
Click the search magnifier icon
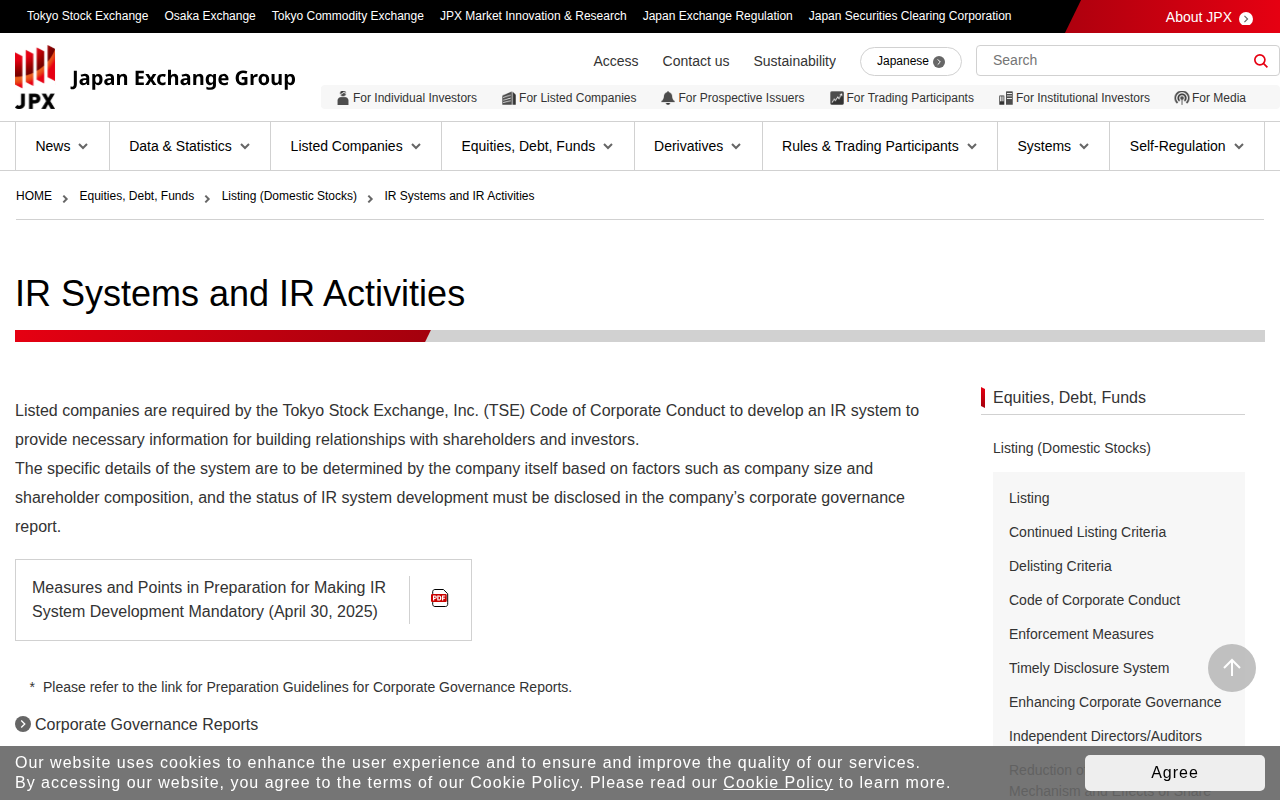click(1260, 61)
